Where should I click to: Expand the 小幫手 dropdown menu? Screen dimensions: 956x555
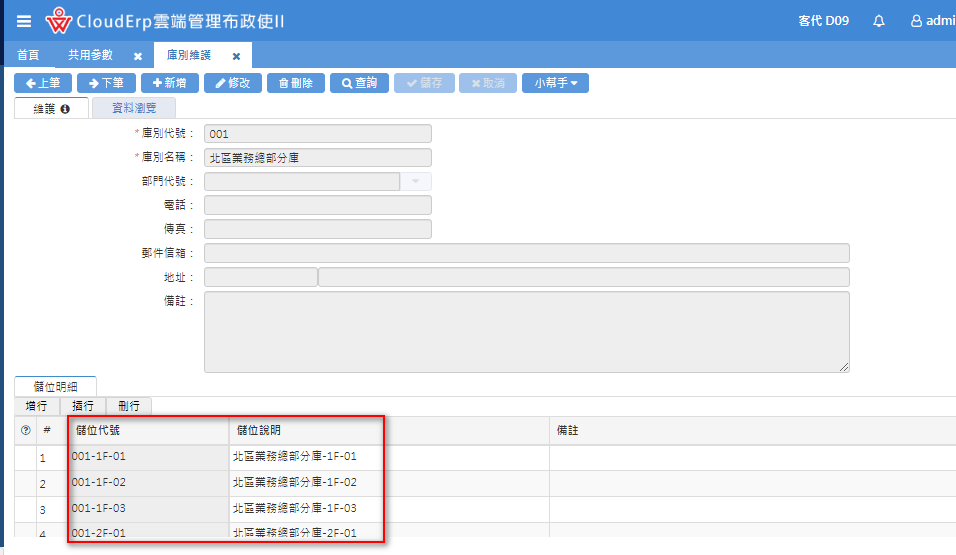555,83
